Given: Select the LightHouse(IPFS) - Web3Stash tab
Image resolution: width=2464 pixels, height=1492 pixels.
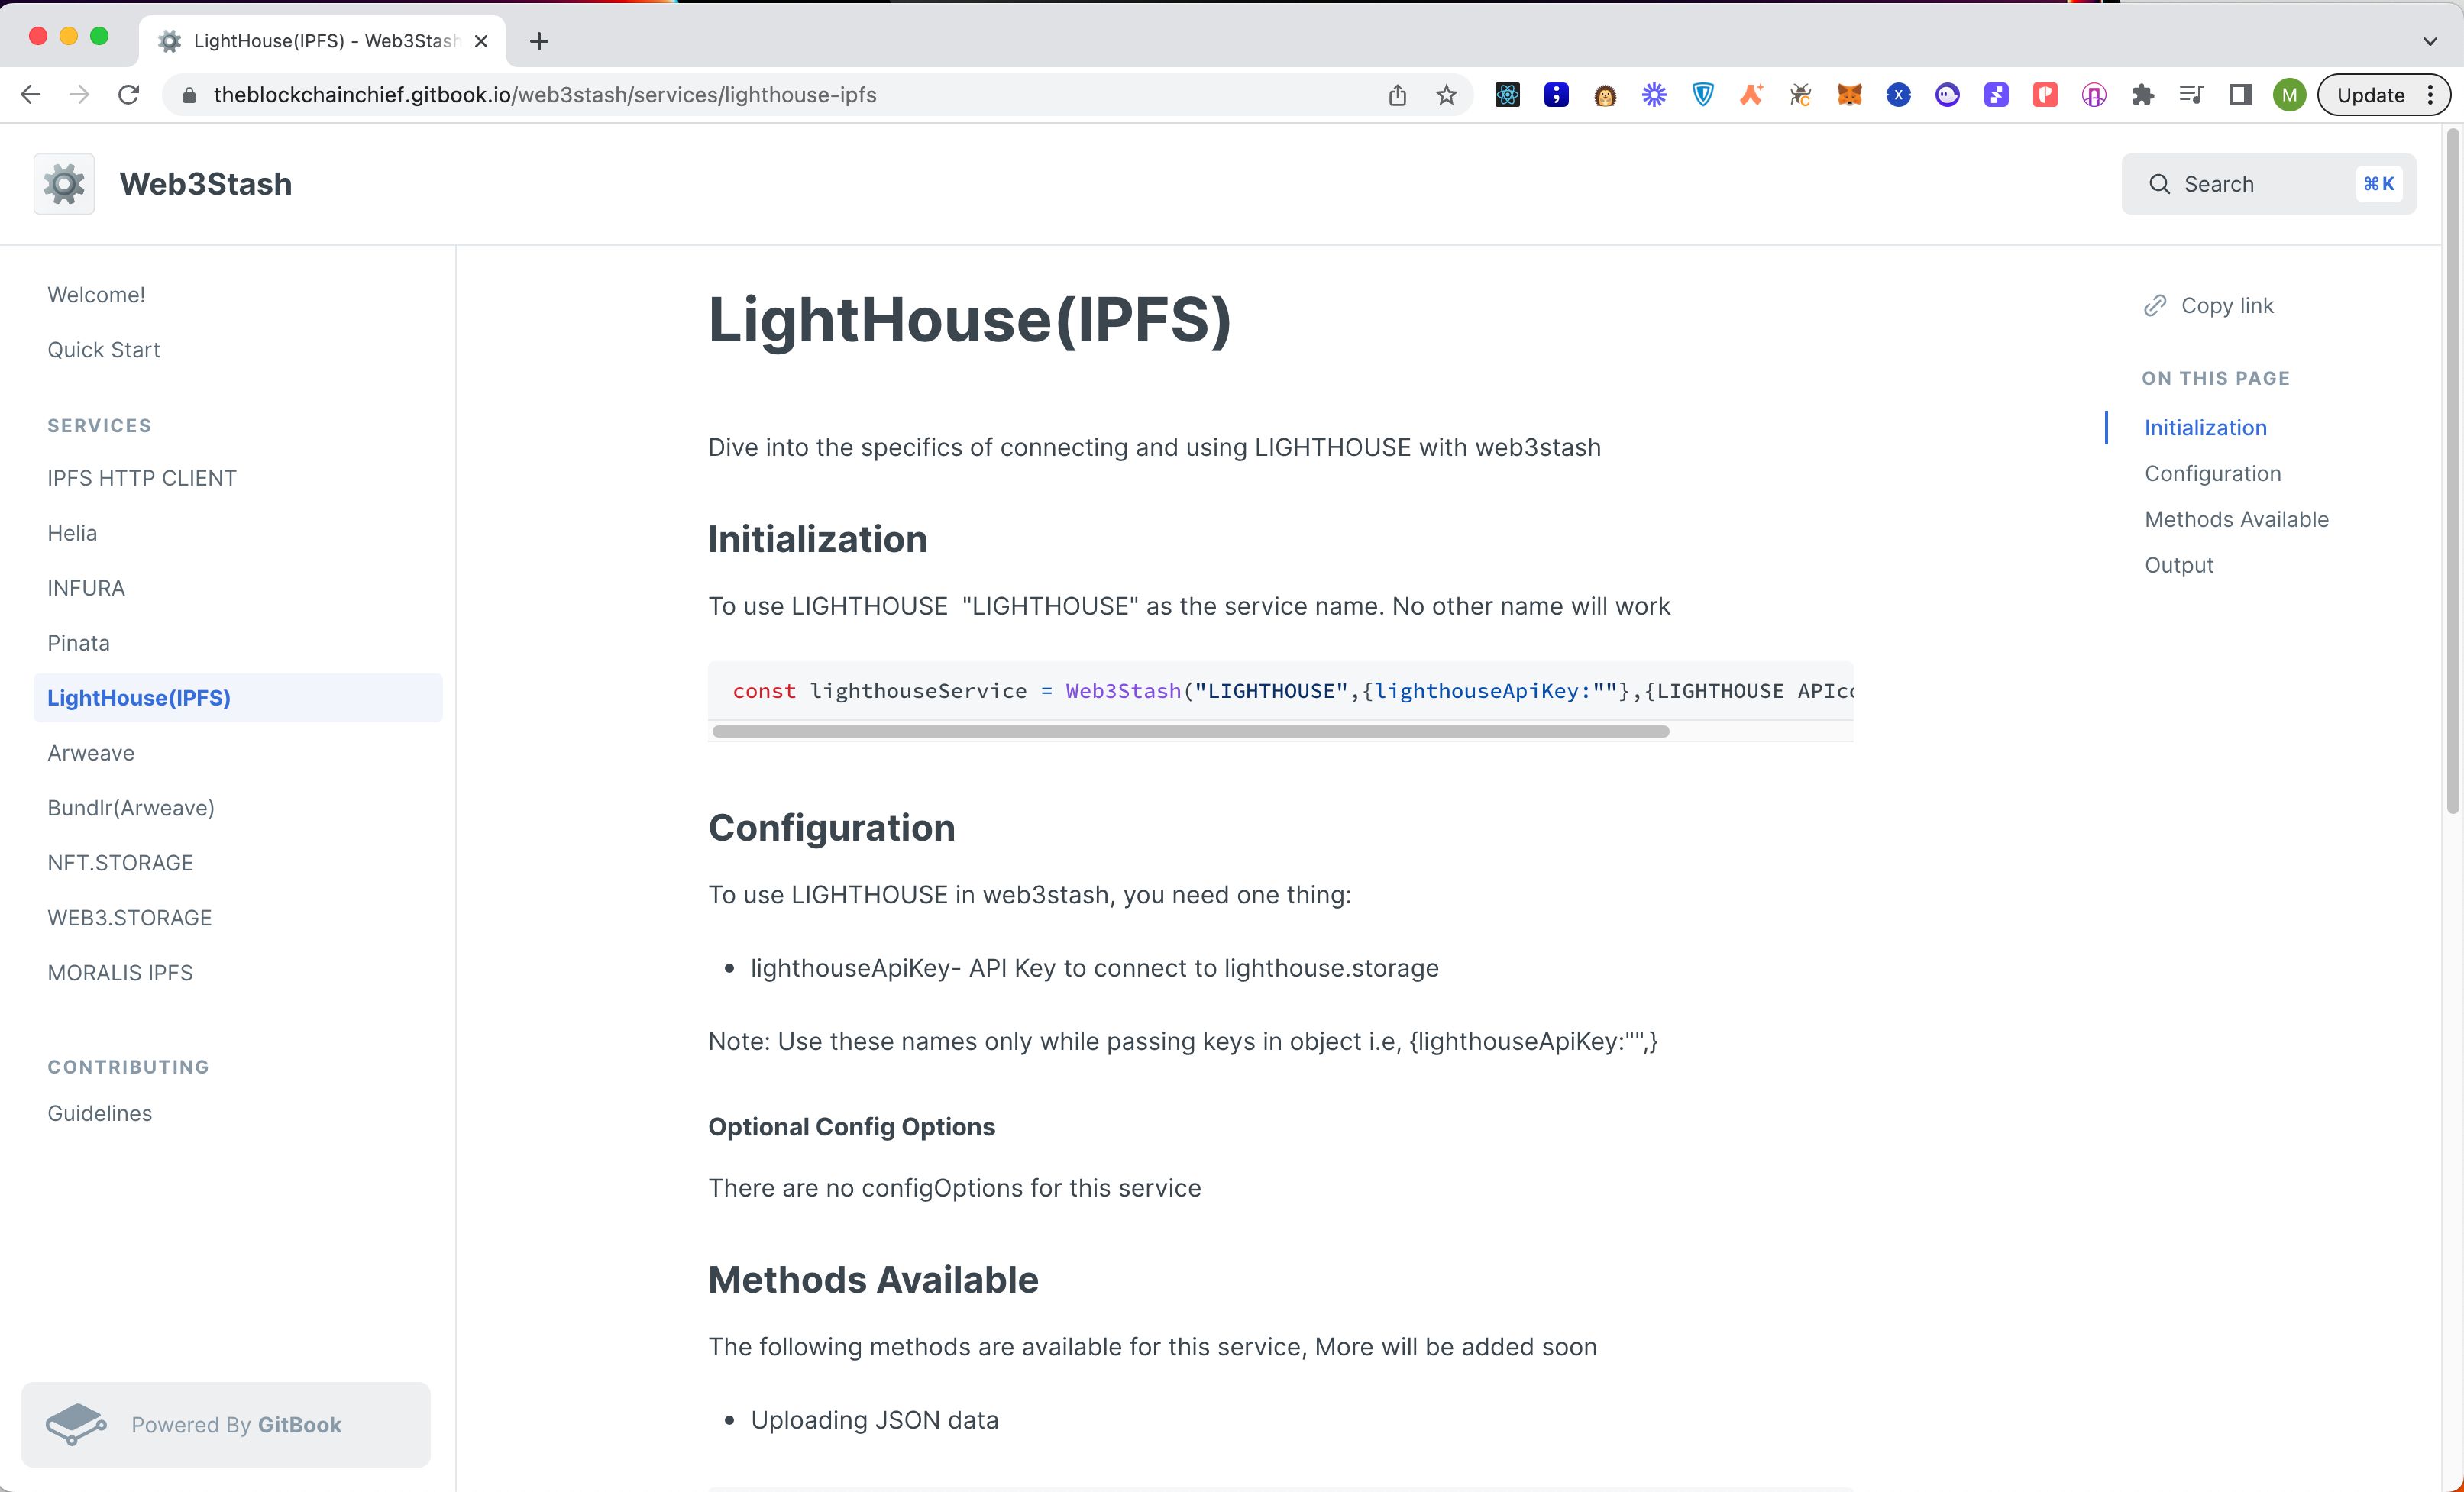Looking at the screenshot, I should (x=322, y=41).
